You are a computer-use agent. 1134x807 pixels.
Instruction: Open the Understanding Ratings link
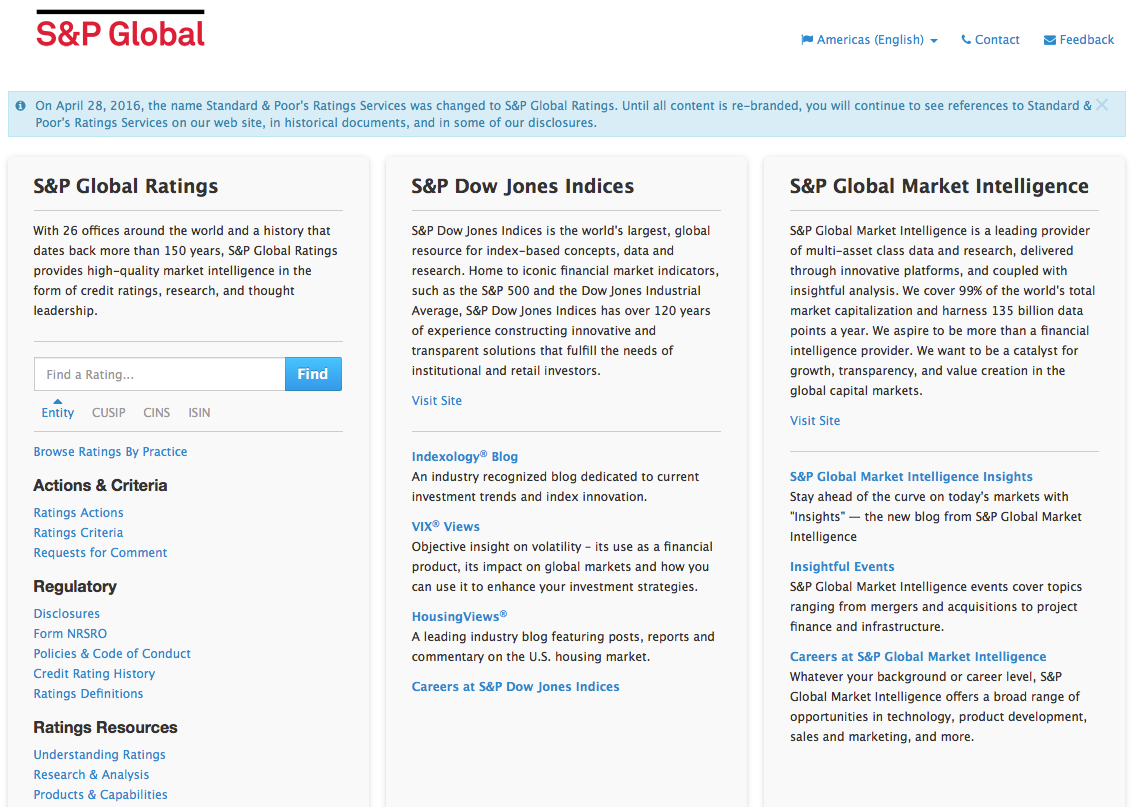[99, 754]
